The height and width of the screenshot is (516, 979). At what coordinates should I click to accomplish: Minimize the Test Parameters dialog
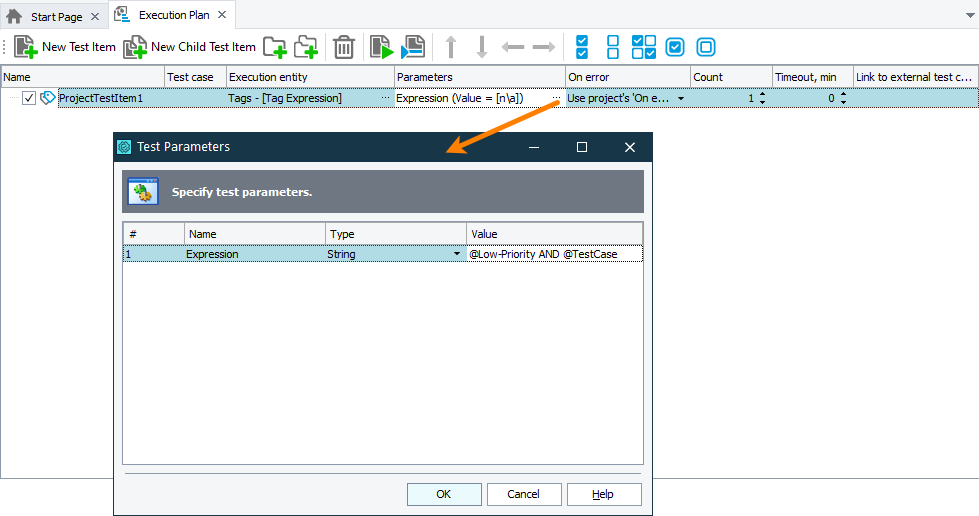click(x=534, y=147)
